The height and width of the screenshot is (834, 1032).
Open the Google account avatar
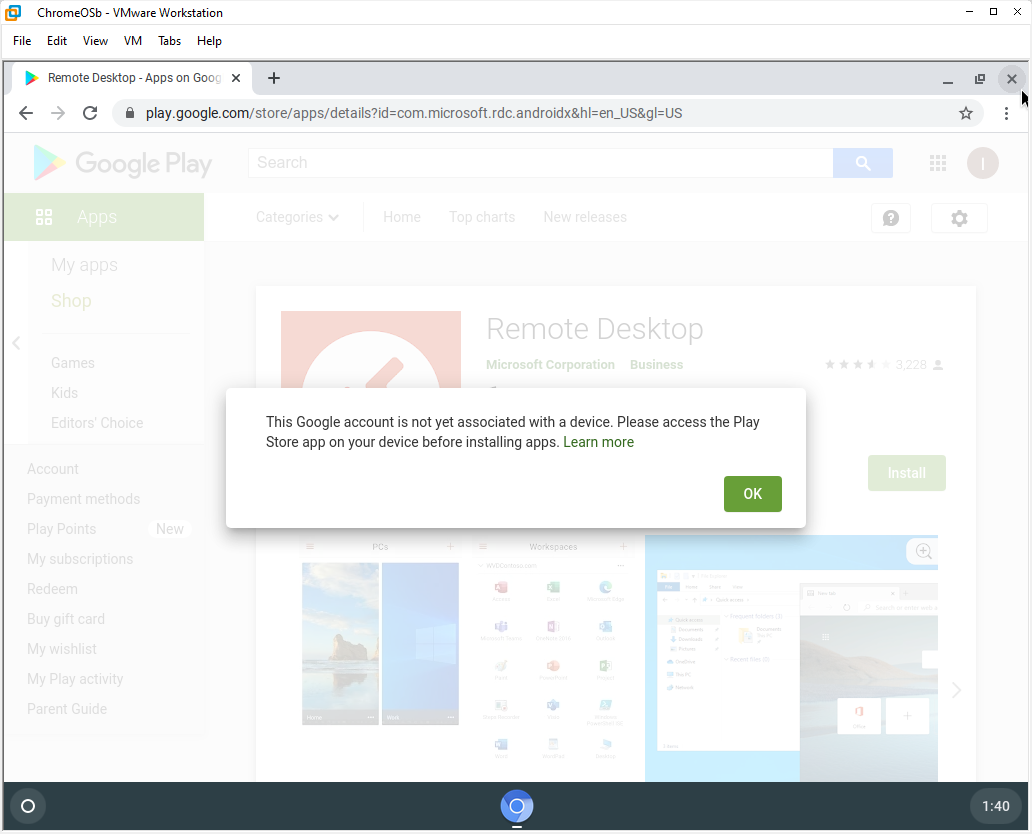coord(983,163)
